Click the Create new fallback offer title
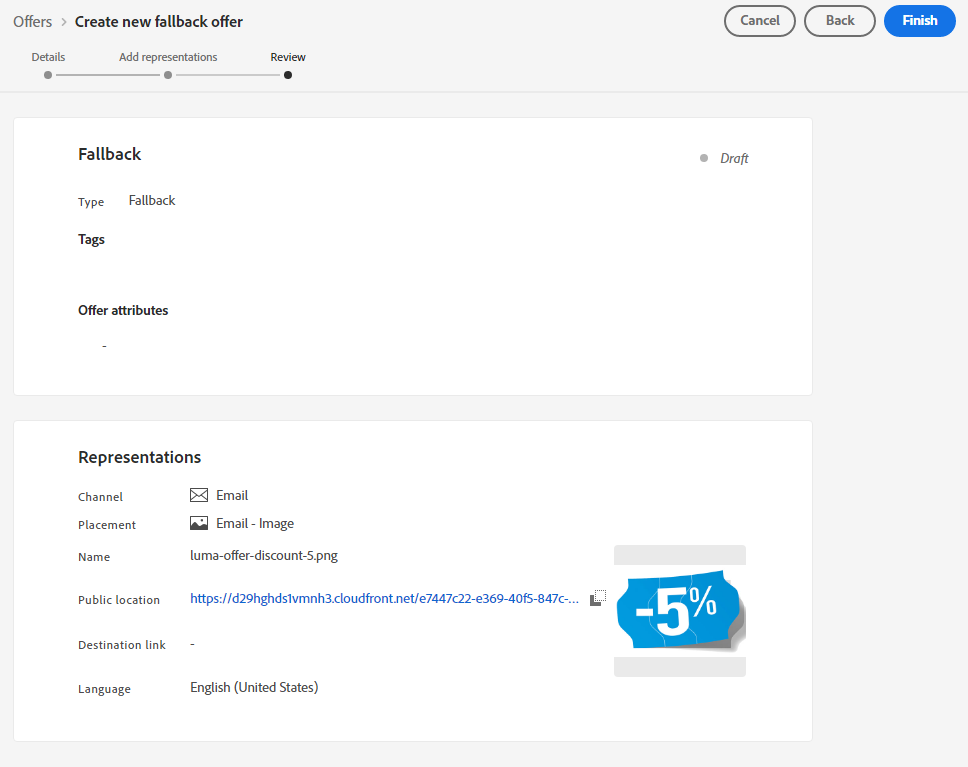 point(159,22)
